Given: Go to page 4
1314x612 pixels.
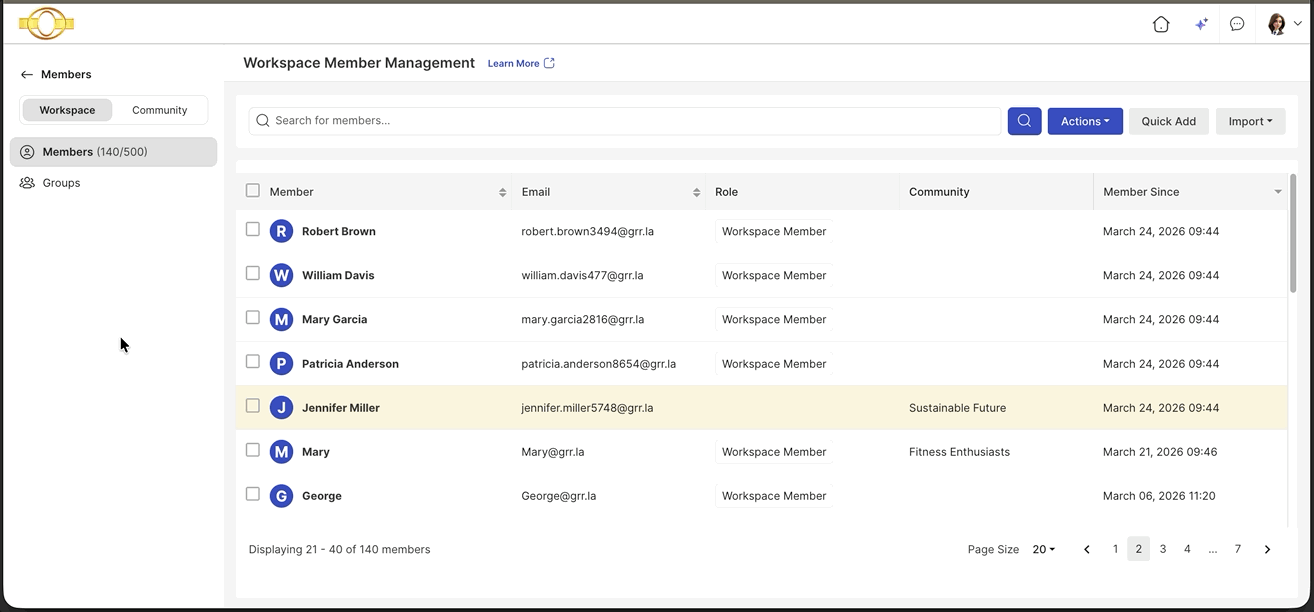Looking at the screenshot, I should click(x=1187, y=549).
